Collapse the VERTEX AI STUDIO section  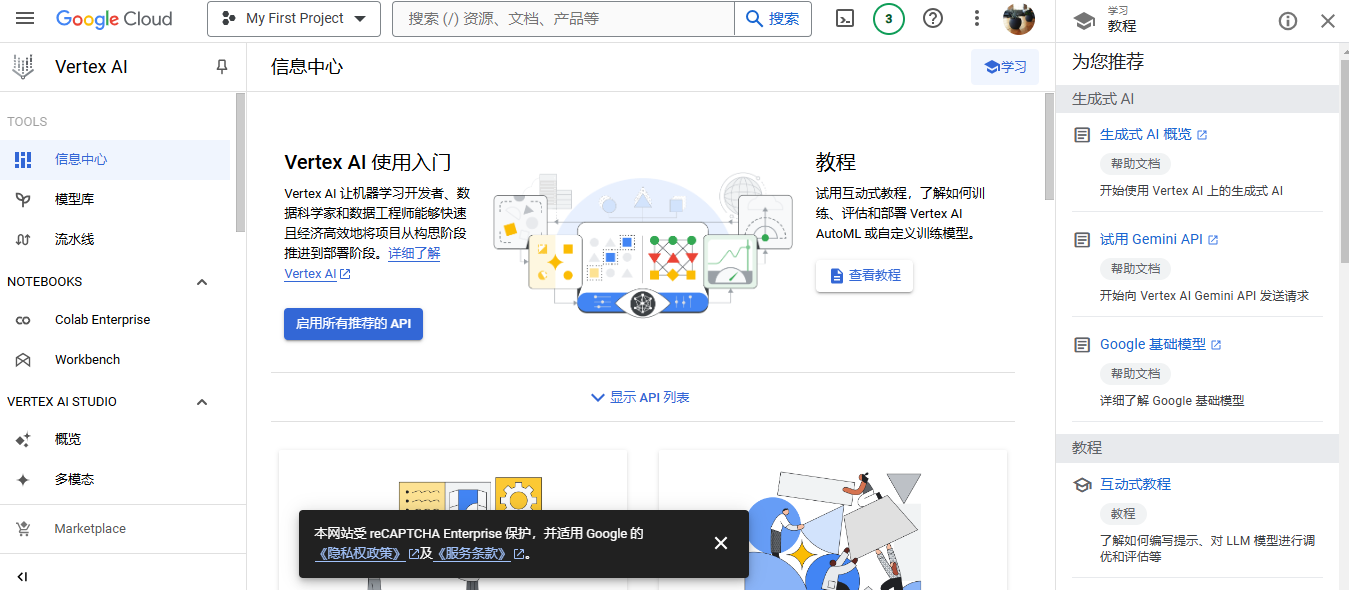click(202, 402)
